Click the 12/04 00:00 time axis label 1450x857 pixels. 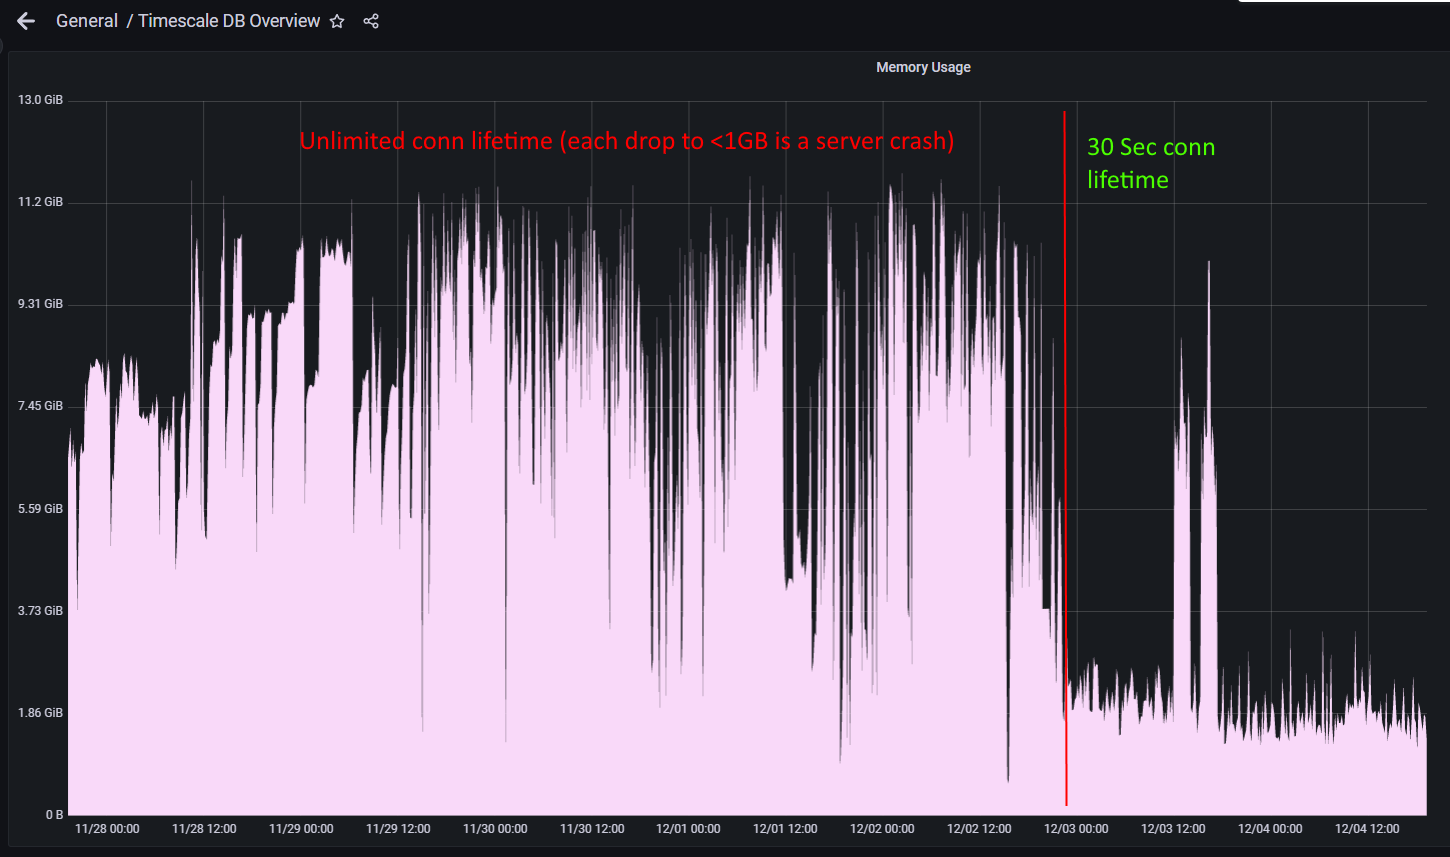pyautogui.click(x=1270, y=829)
